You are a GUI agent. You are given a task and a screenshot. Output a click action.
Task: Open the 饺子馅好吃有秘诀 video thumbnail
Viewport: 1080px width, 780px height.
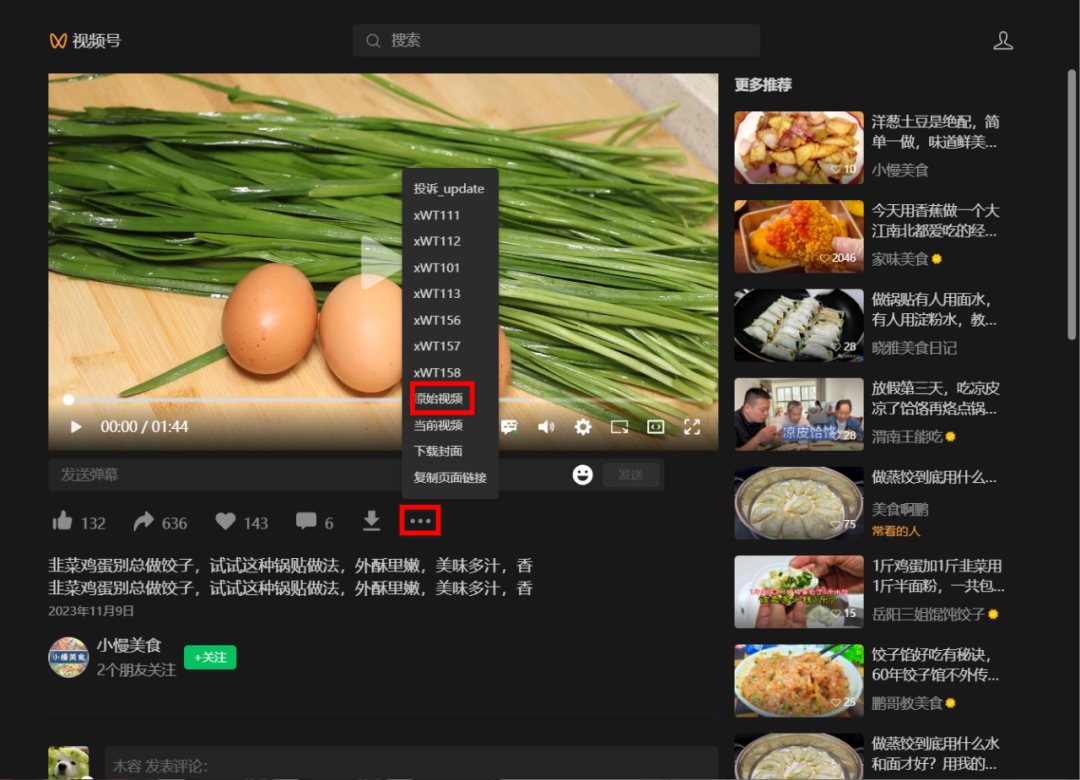coord(798,681)
